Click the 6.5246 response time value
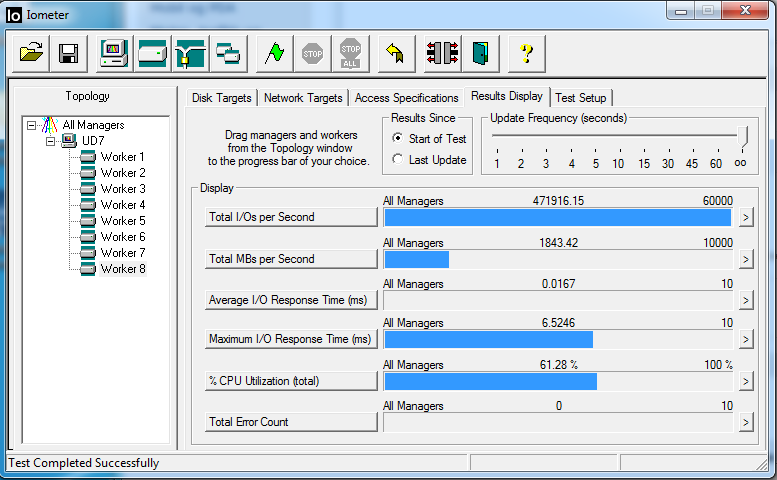This screenshot has width=777, height=480. 558,323
